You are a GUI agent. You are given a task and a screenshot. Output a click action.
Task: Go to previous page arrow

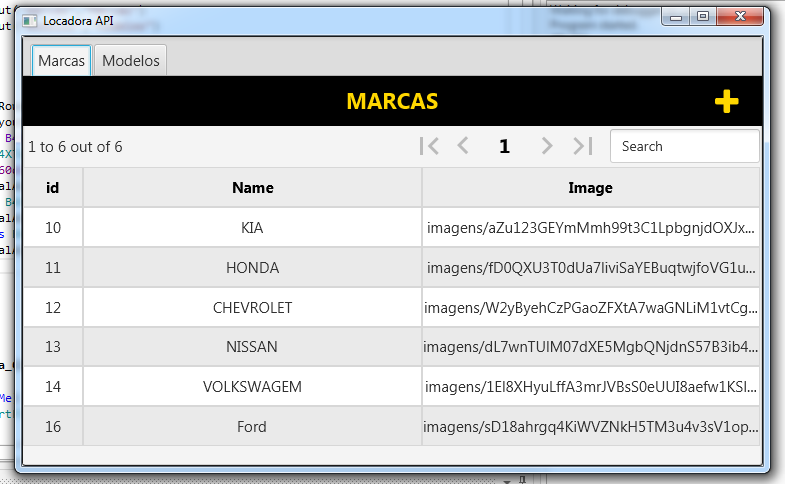463,146
